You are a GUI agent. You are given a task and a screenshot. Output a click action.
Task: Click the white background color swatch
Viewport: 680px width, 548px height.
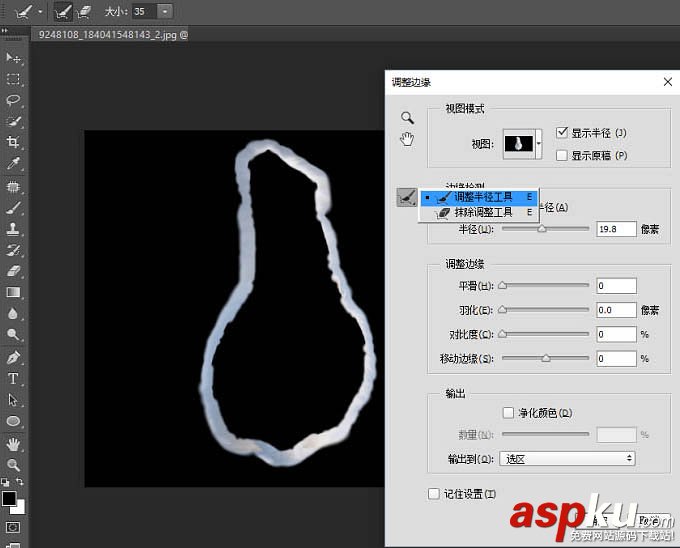[x=20, y=508]
